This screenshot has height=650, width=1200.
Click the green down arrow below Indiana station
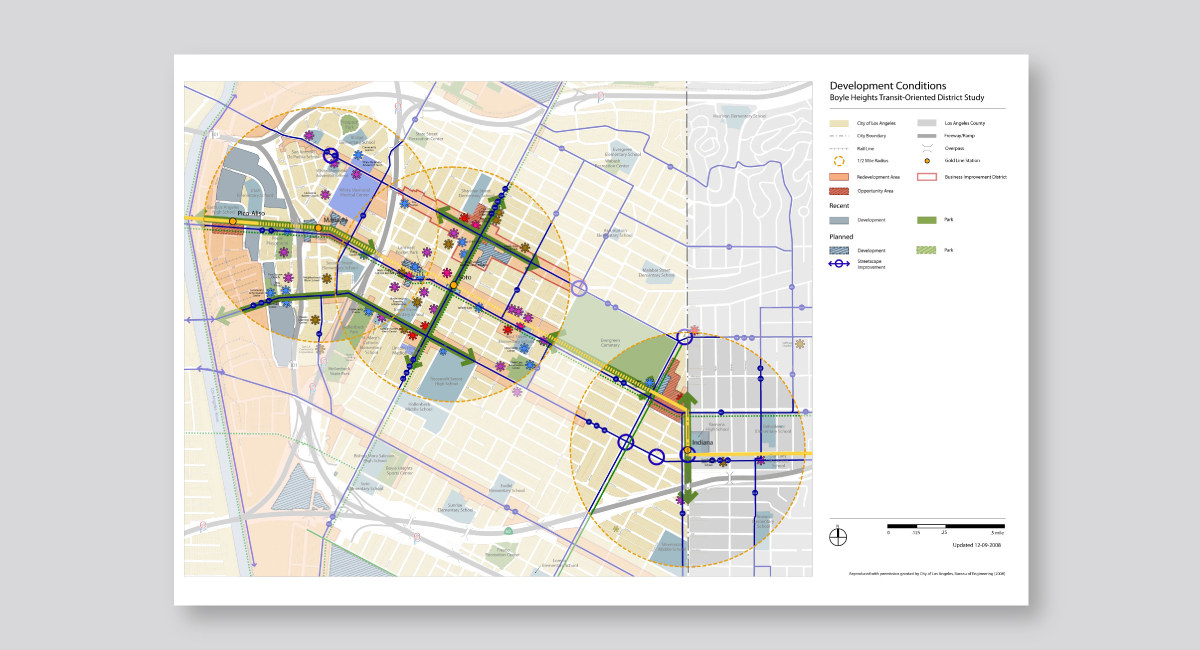687,495
